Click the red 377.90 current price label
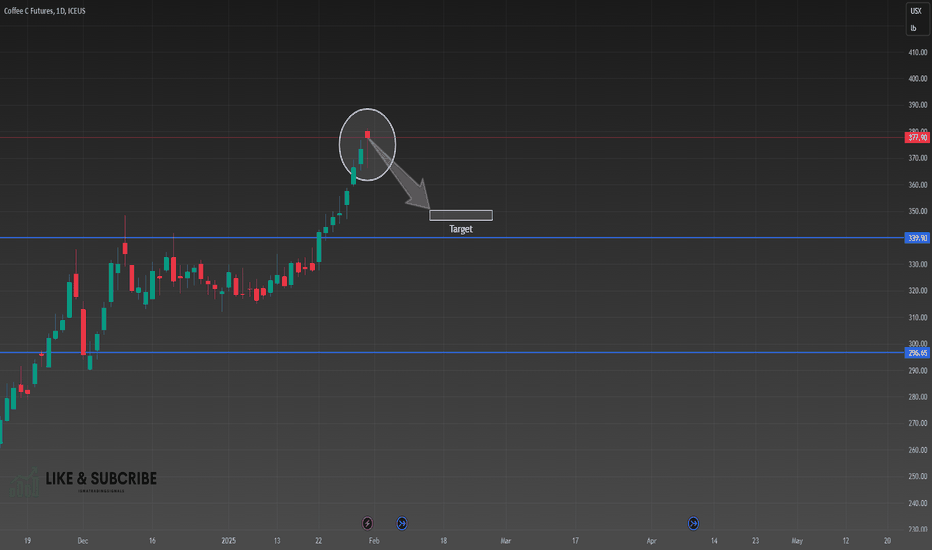This screenshot has height=550, width=932. 917,137
